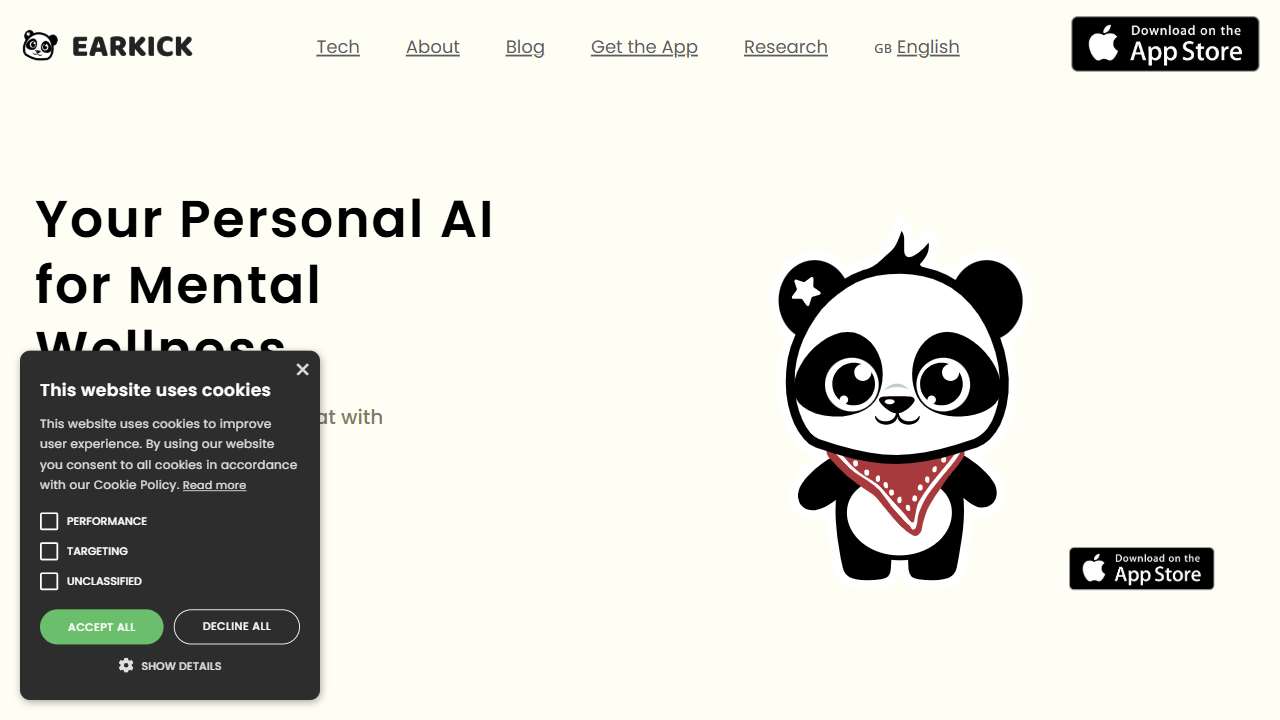Image resolution: width=1280 pixels, height=720 pixels.
Task: Click the gear icon beside Show Details
Action: pos(126,665)
